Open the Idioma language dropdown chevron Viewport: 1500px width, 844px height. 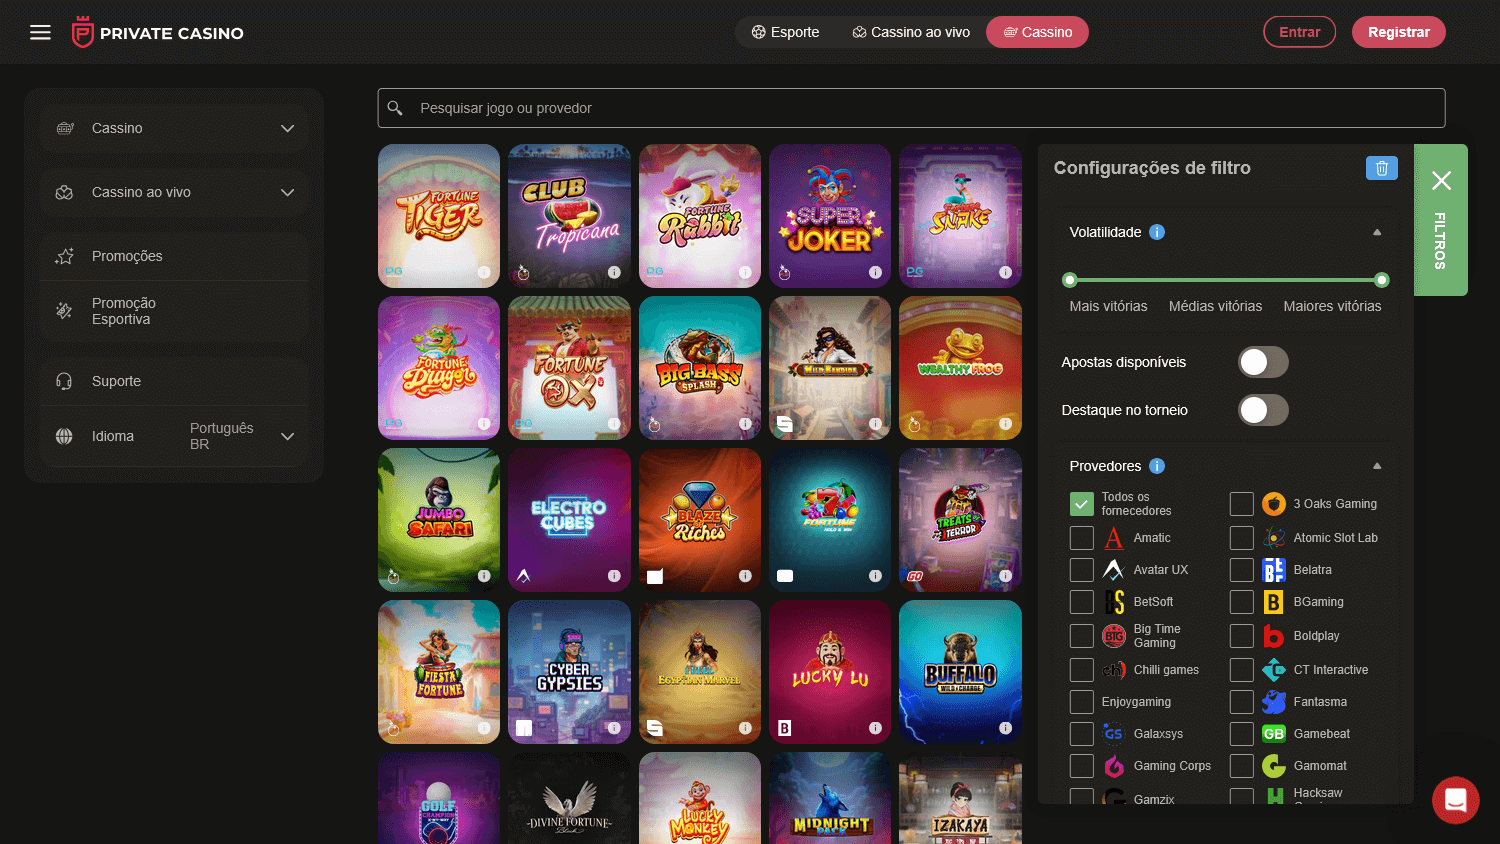click(288, 436)
